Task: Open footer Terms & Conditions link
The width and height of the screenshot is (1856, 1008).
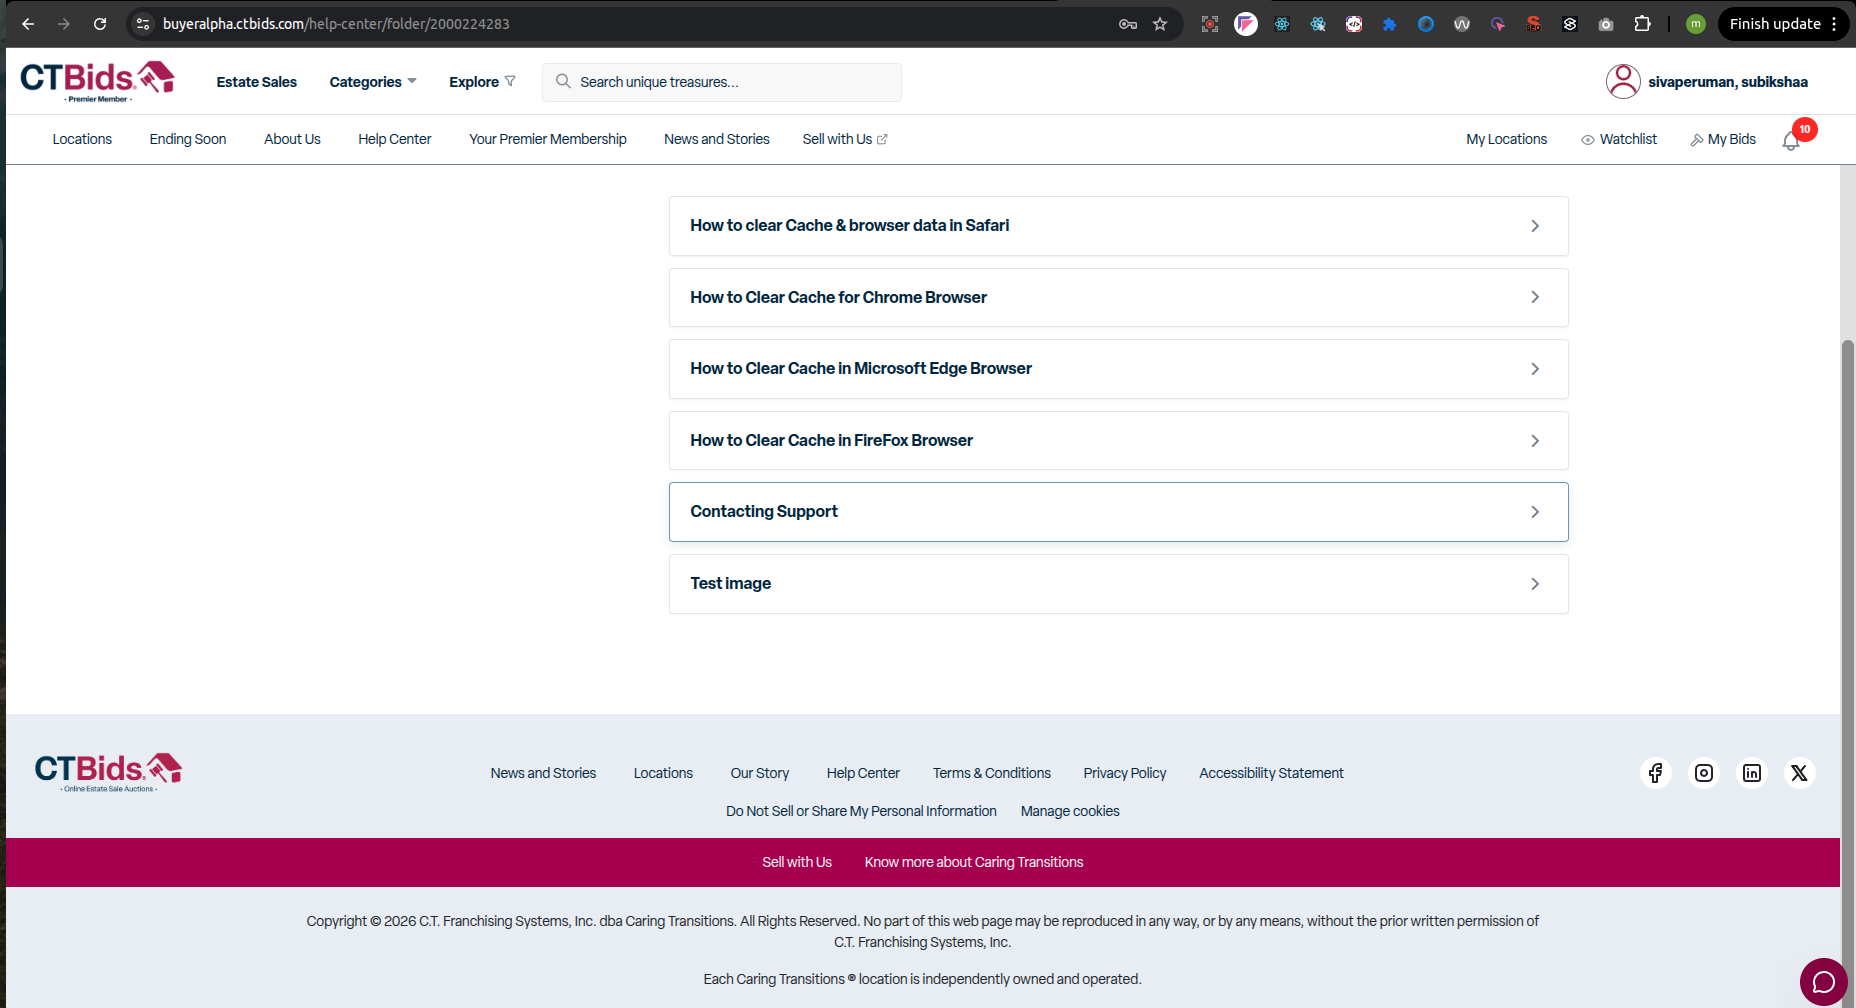Action: point(992,773)
